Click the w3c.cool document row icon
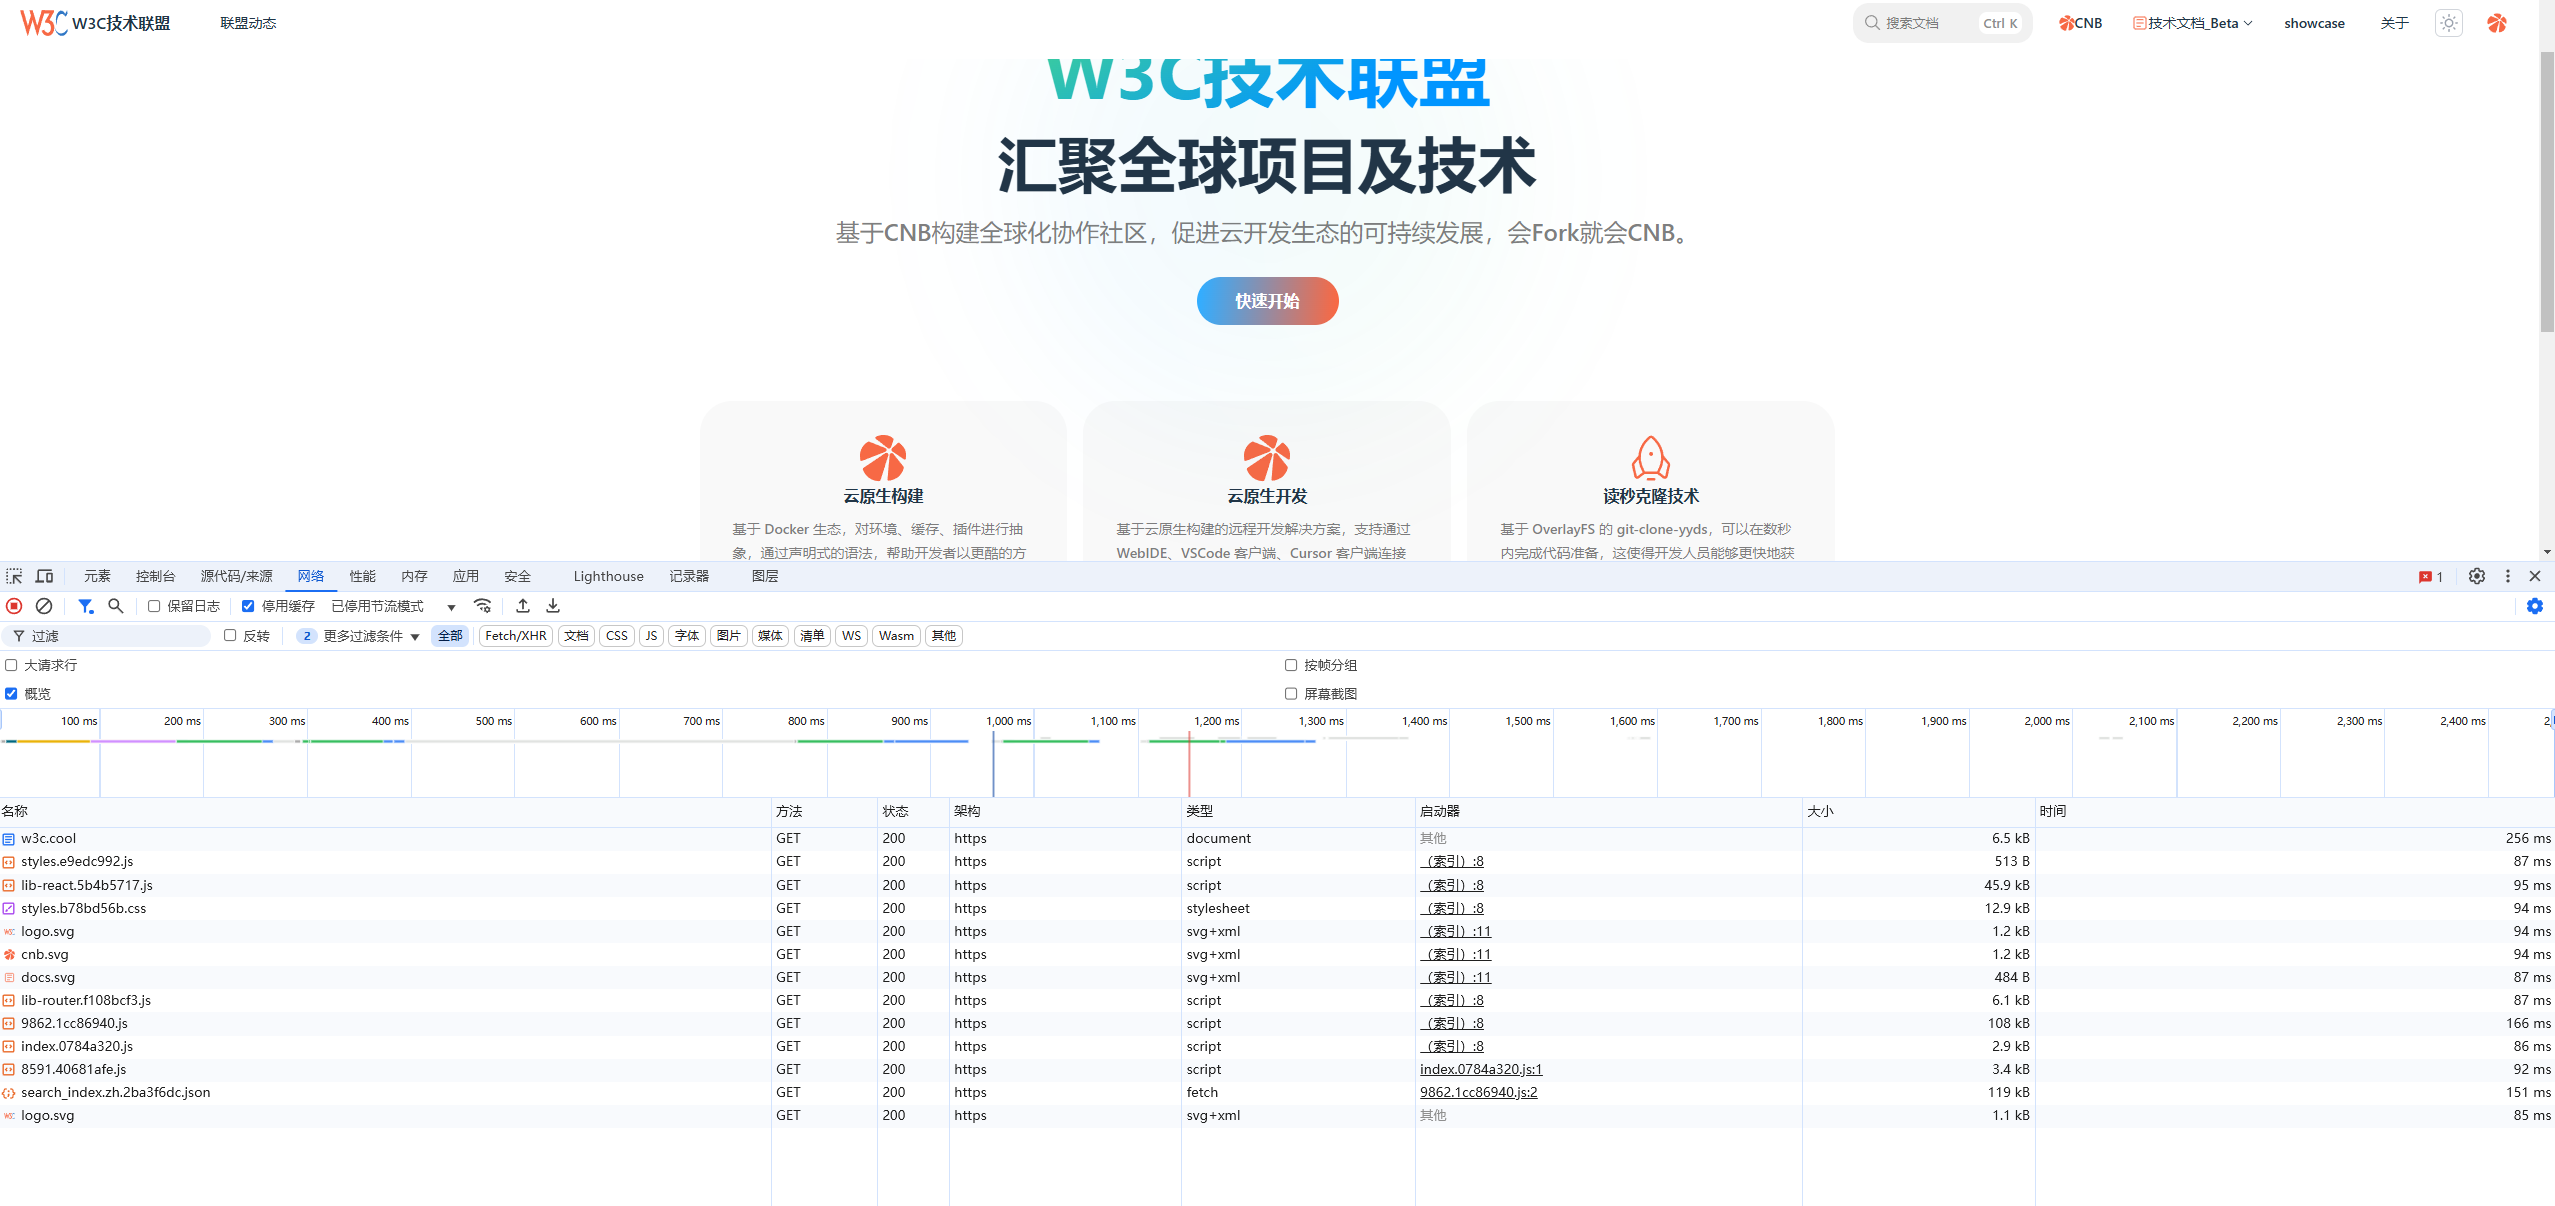The height and width of the screenshot is (1206, 2555). (x=9, y=839)
